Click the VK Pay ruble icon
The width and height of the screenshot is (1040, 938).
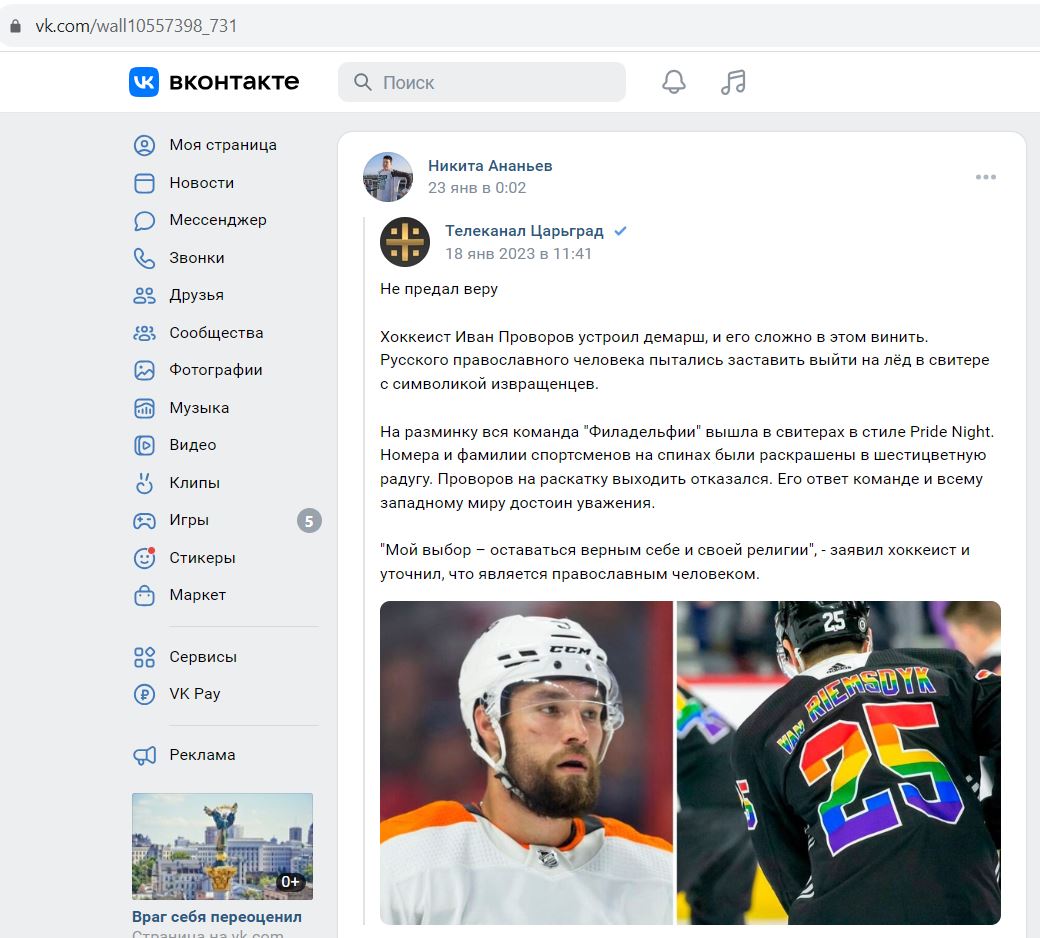pyautogui.click(x=144, y=695)
